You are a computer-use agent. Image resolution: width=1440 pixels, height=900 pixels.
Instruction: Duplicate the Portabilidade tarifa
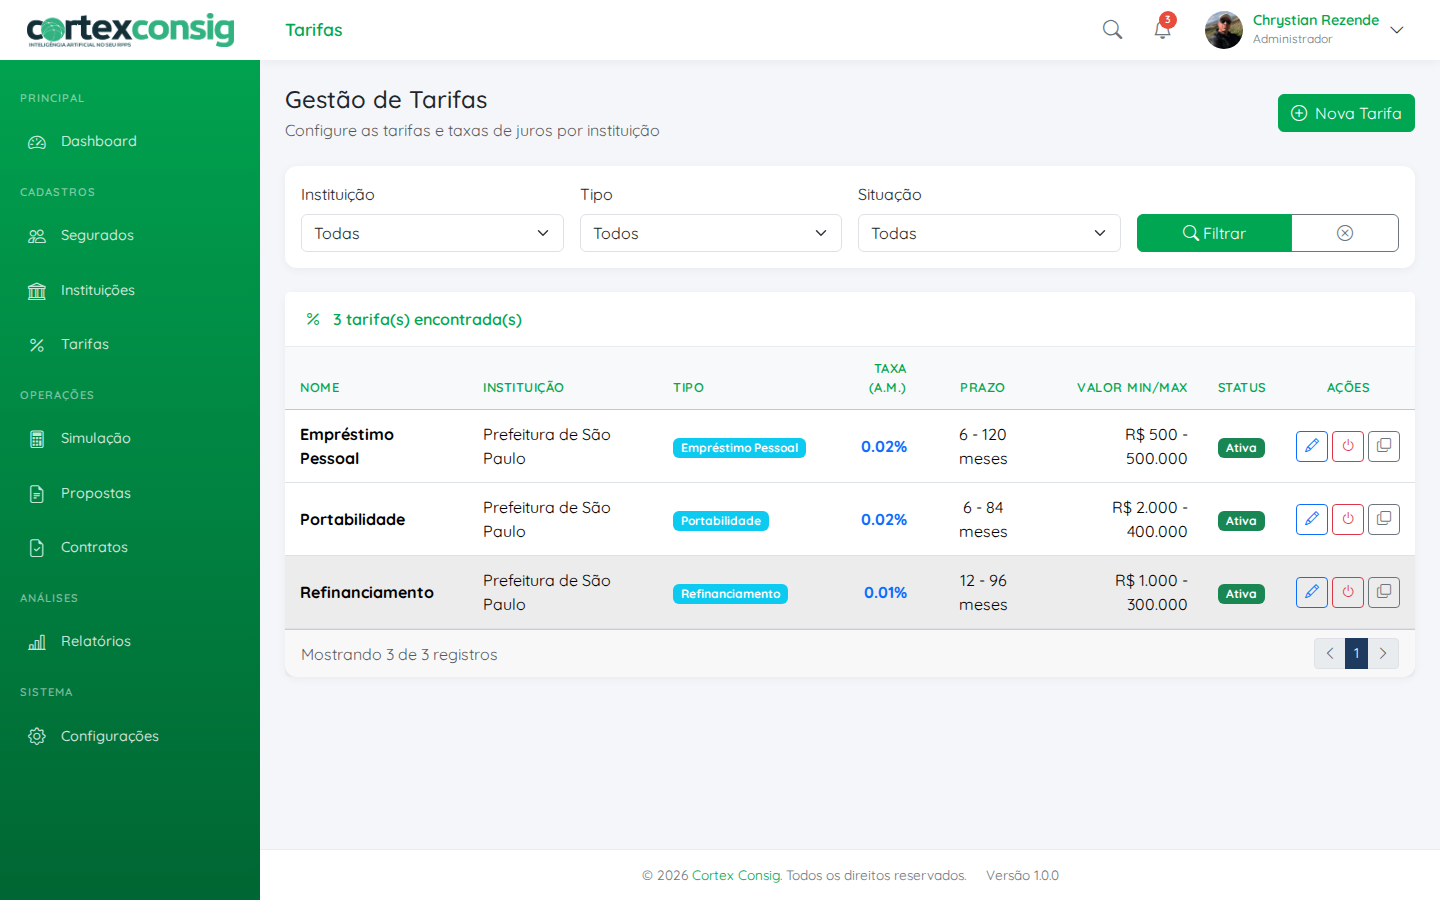coord(1383,519)
